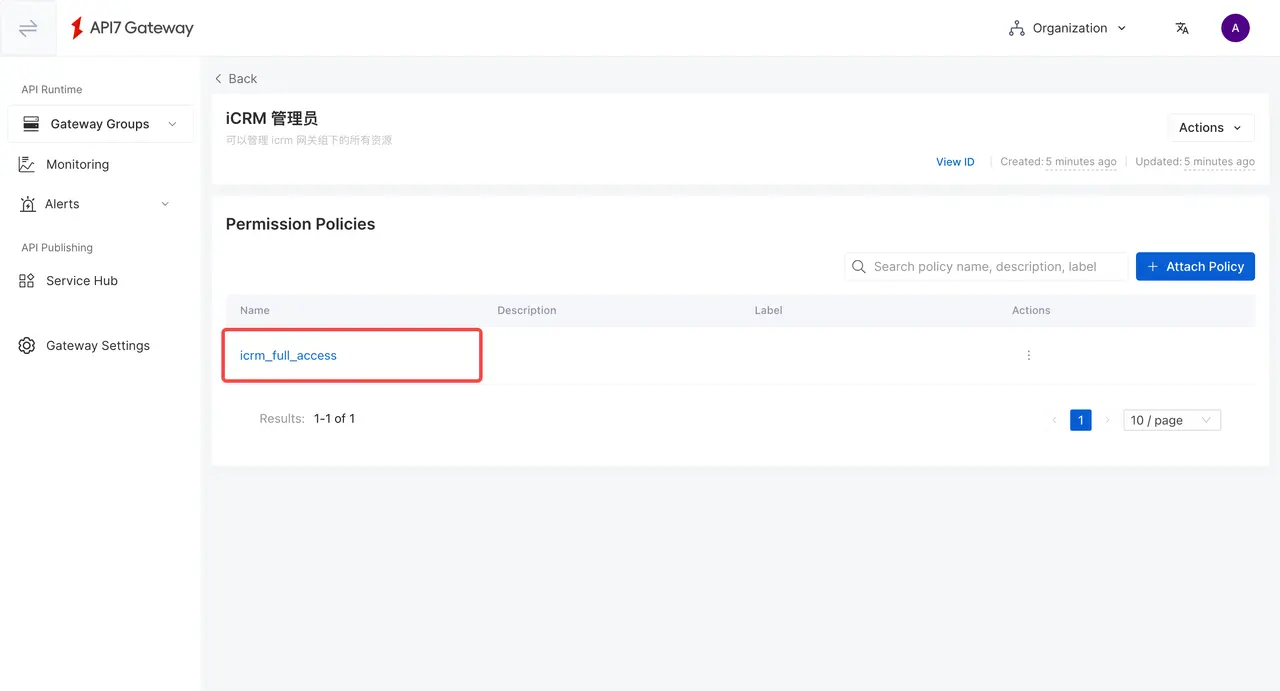Click the Description column header
The width and height of the screenshot is (1280, 691).
point(527,310)
